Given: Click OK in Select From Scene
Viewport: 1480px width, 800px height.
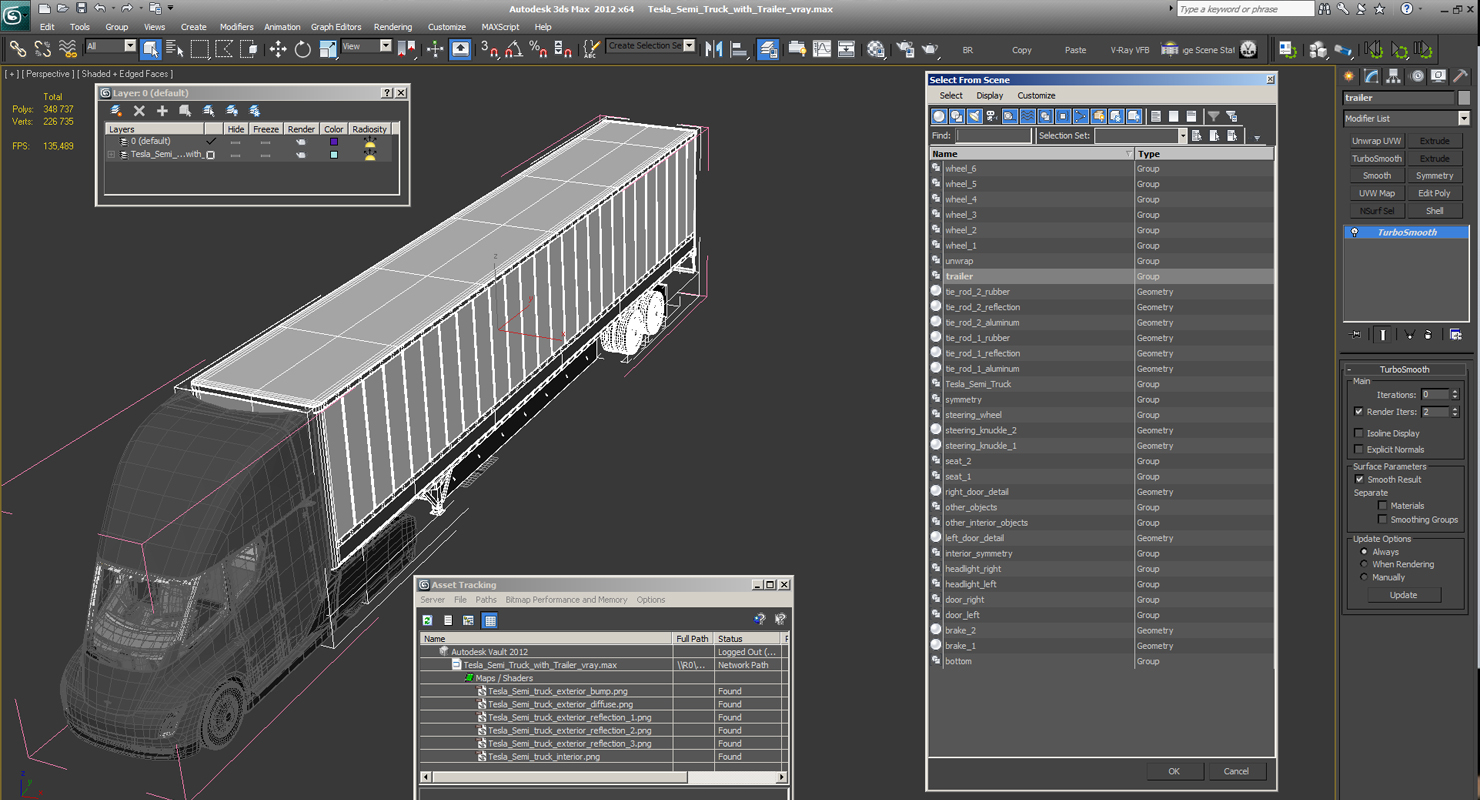Looking at the screenshot, I should pyautogui.click(x=1174, y=771).
